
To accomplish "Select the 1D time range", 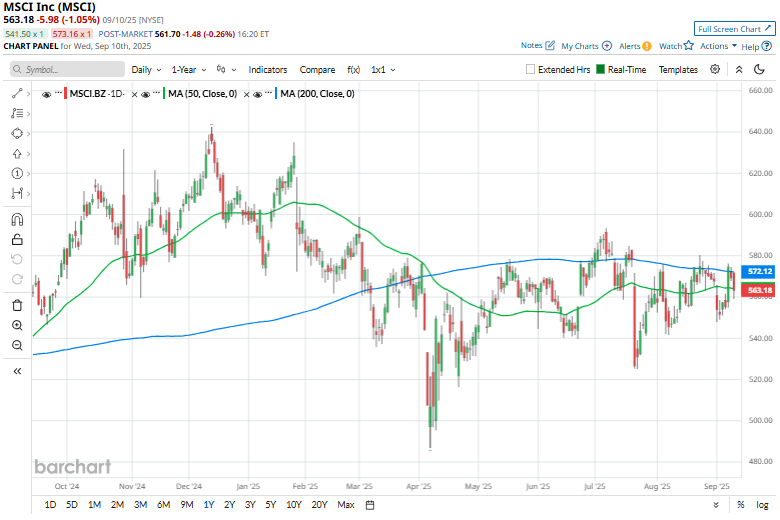I will point(50,505).
